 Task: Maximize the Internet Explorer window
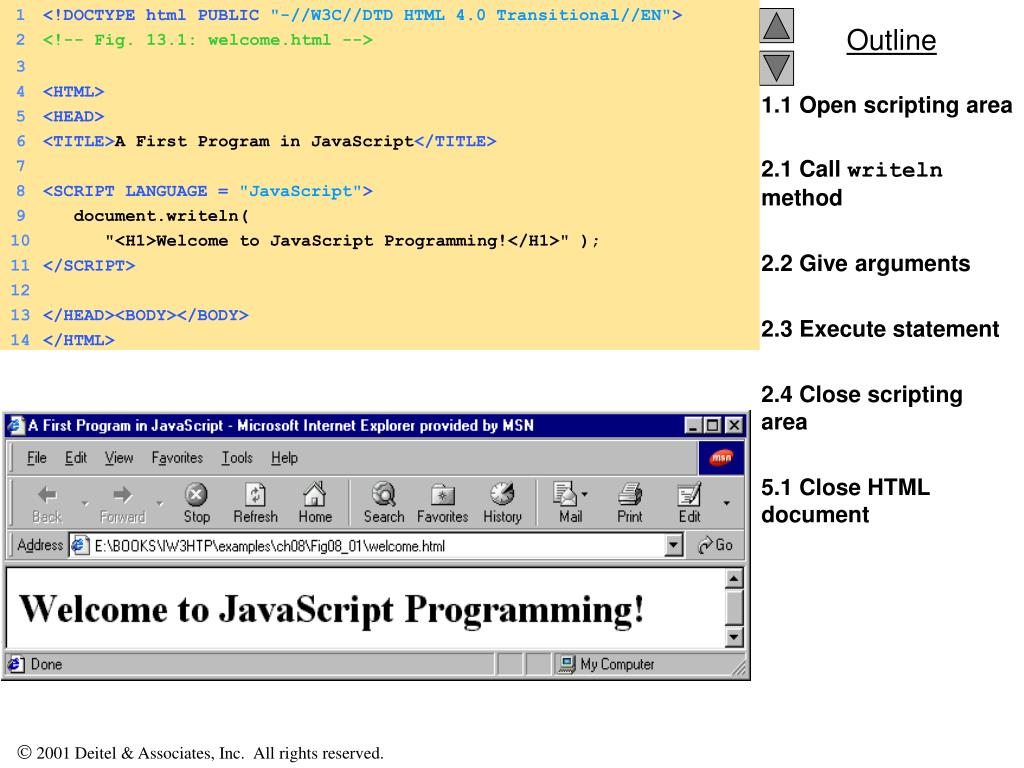(x=712, y=426)
